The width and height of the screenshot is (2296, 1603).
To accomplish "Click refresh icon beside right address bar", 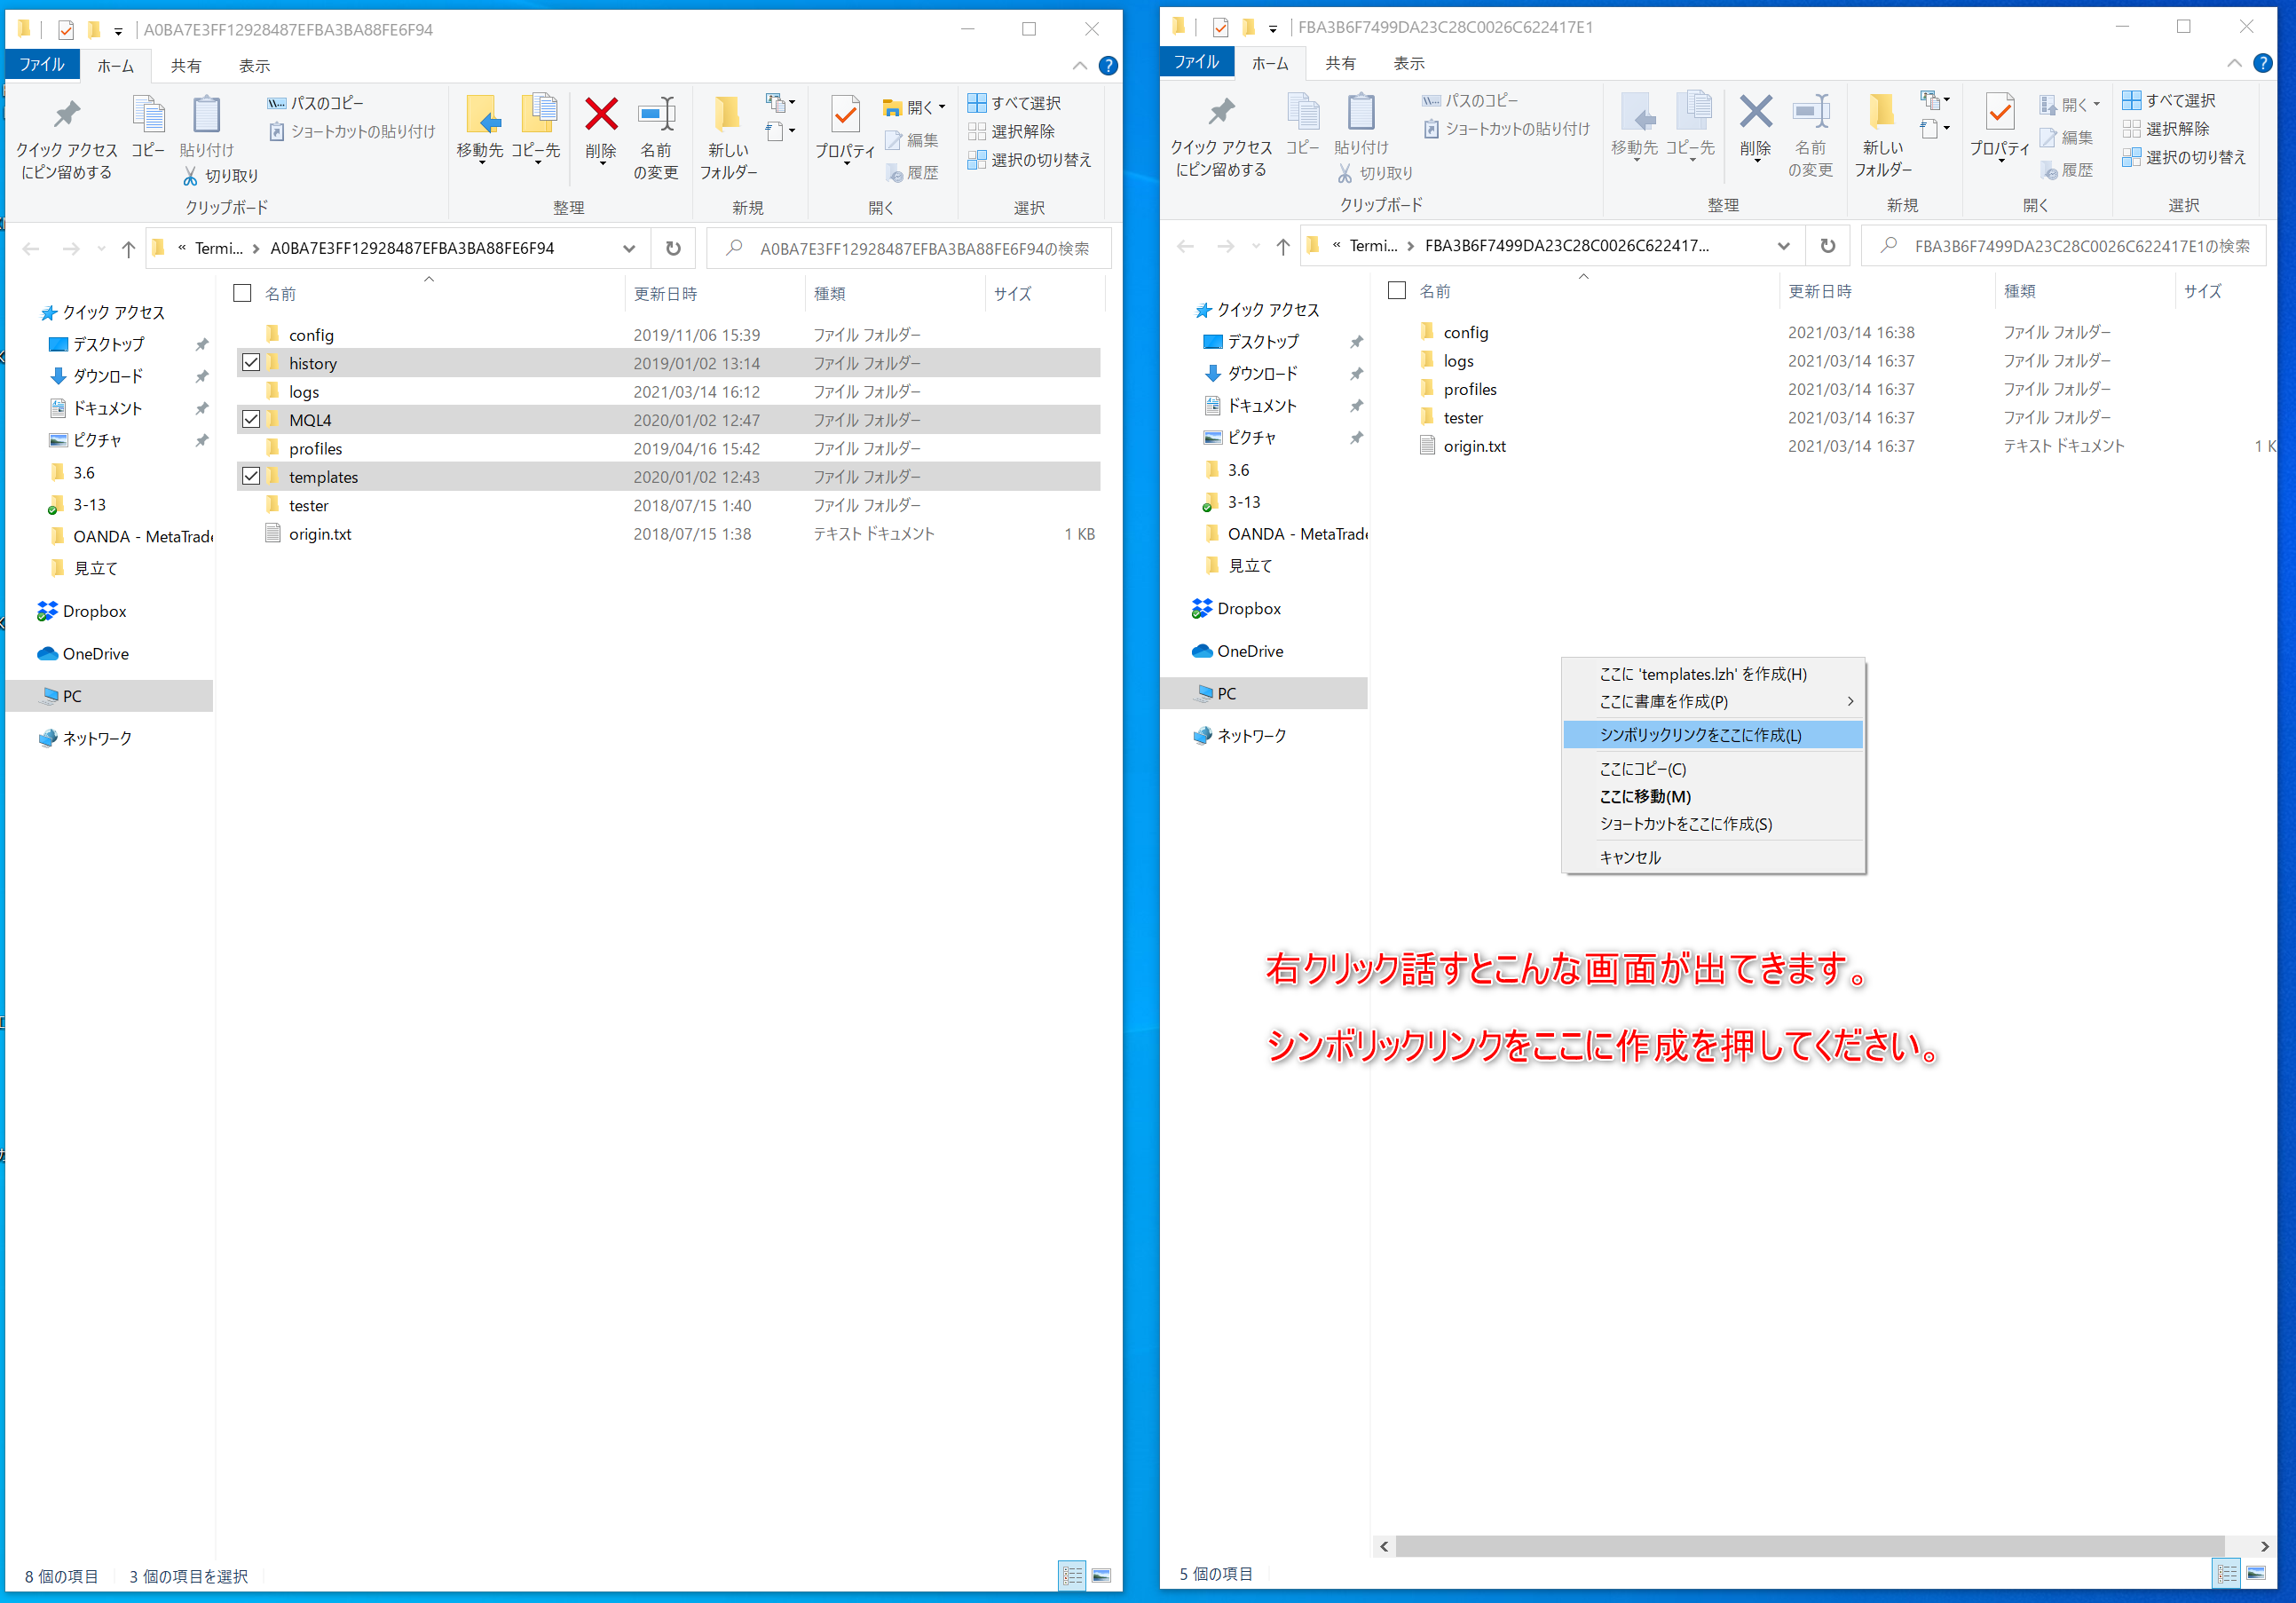I will click(1828, 246).
